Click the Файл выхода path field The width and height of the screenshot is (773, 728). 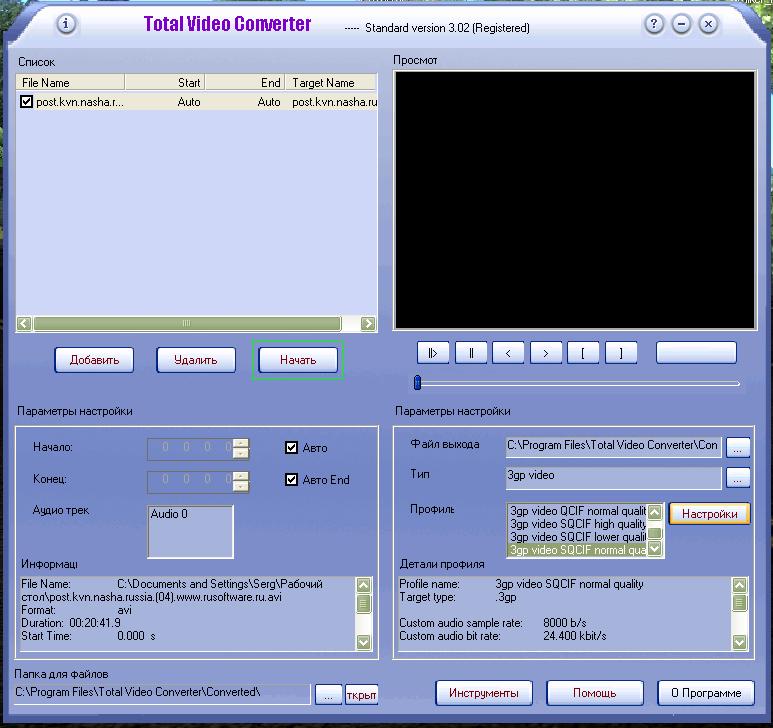click(x=614, y=447)
